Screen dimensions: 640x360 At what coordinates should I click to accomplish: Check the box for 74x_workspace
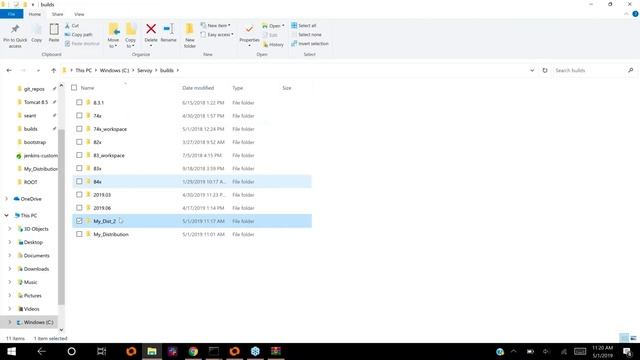pos(79,129)
